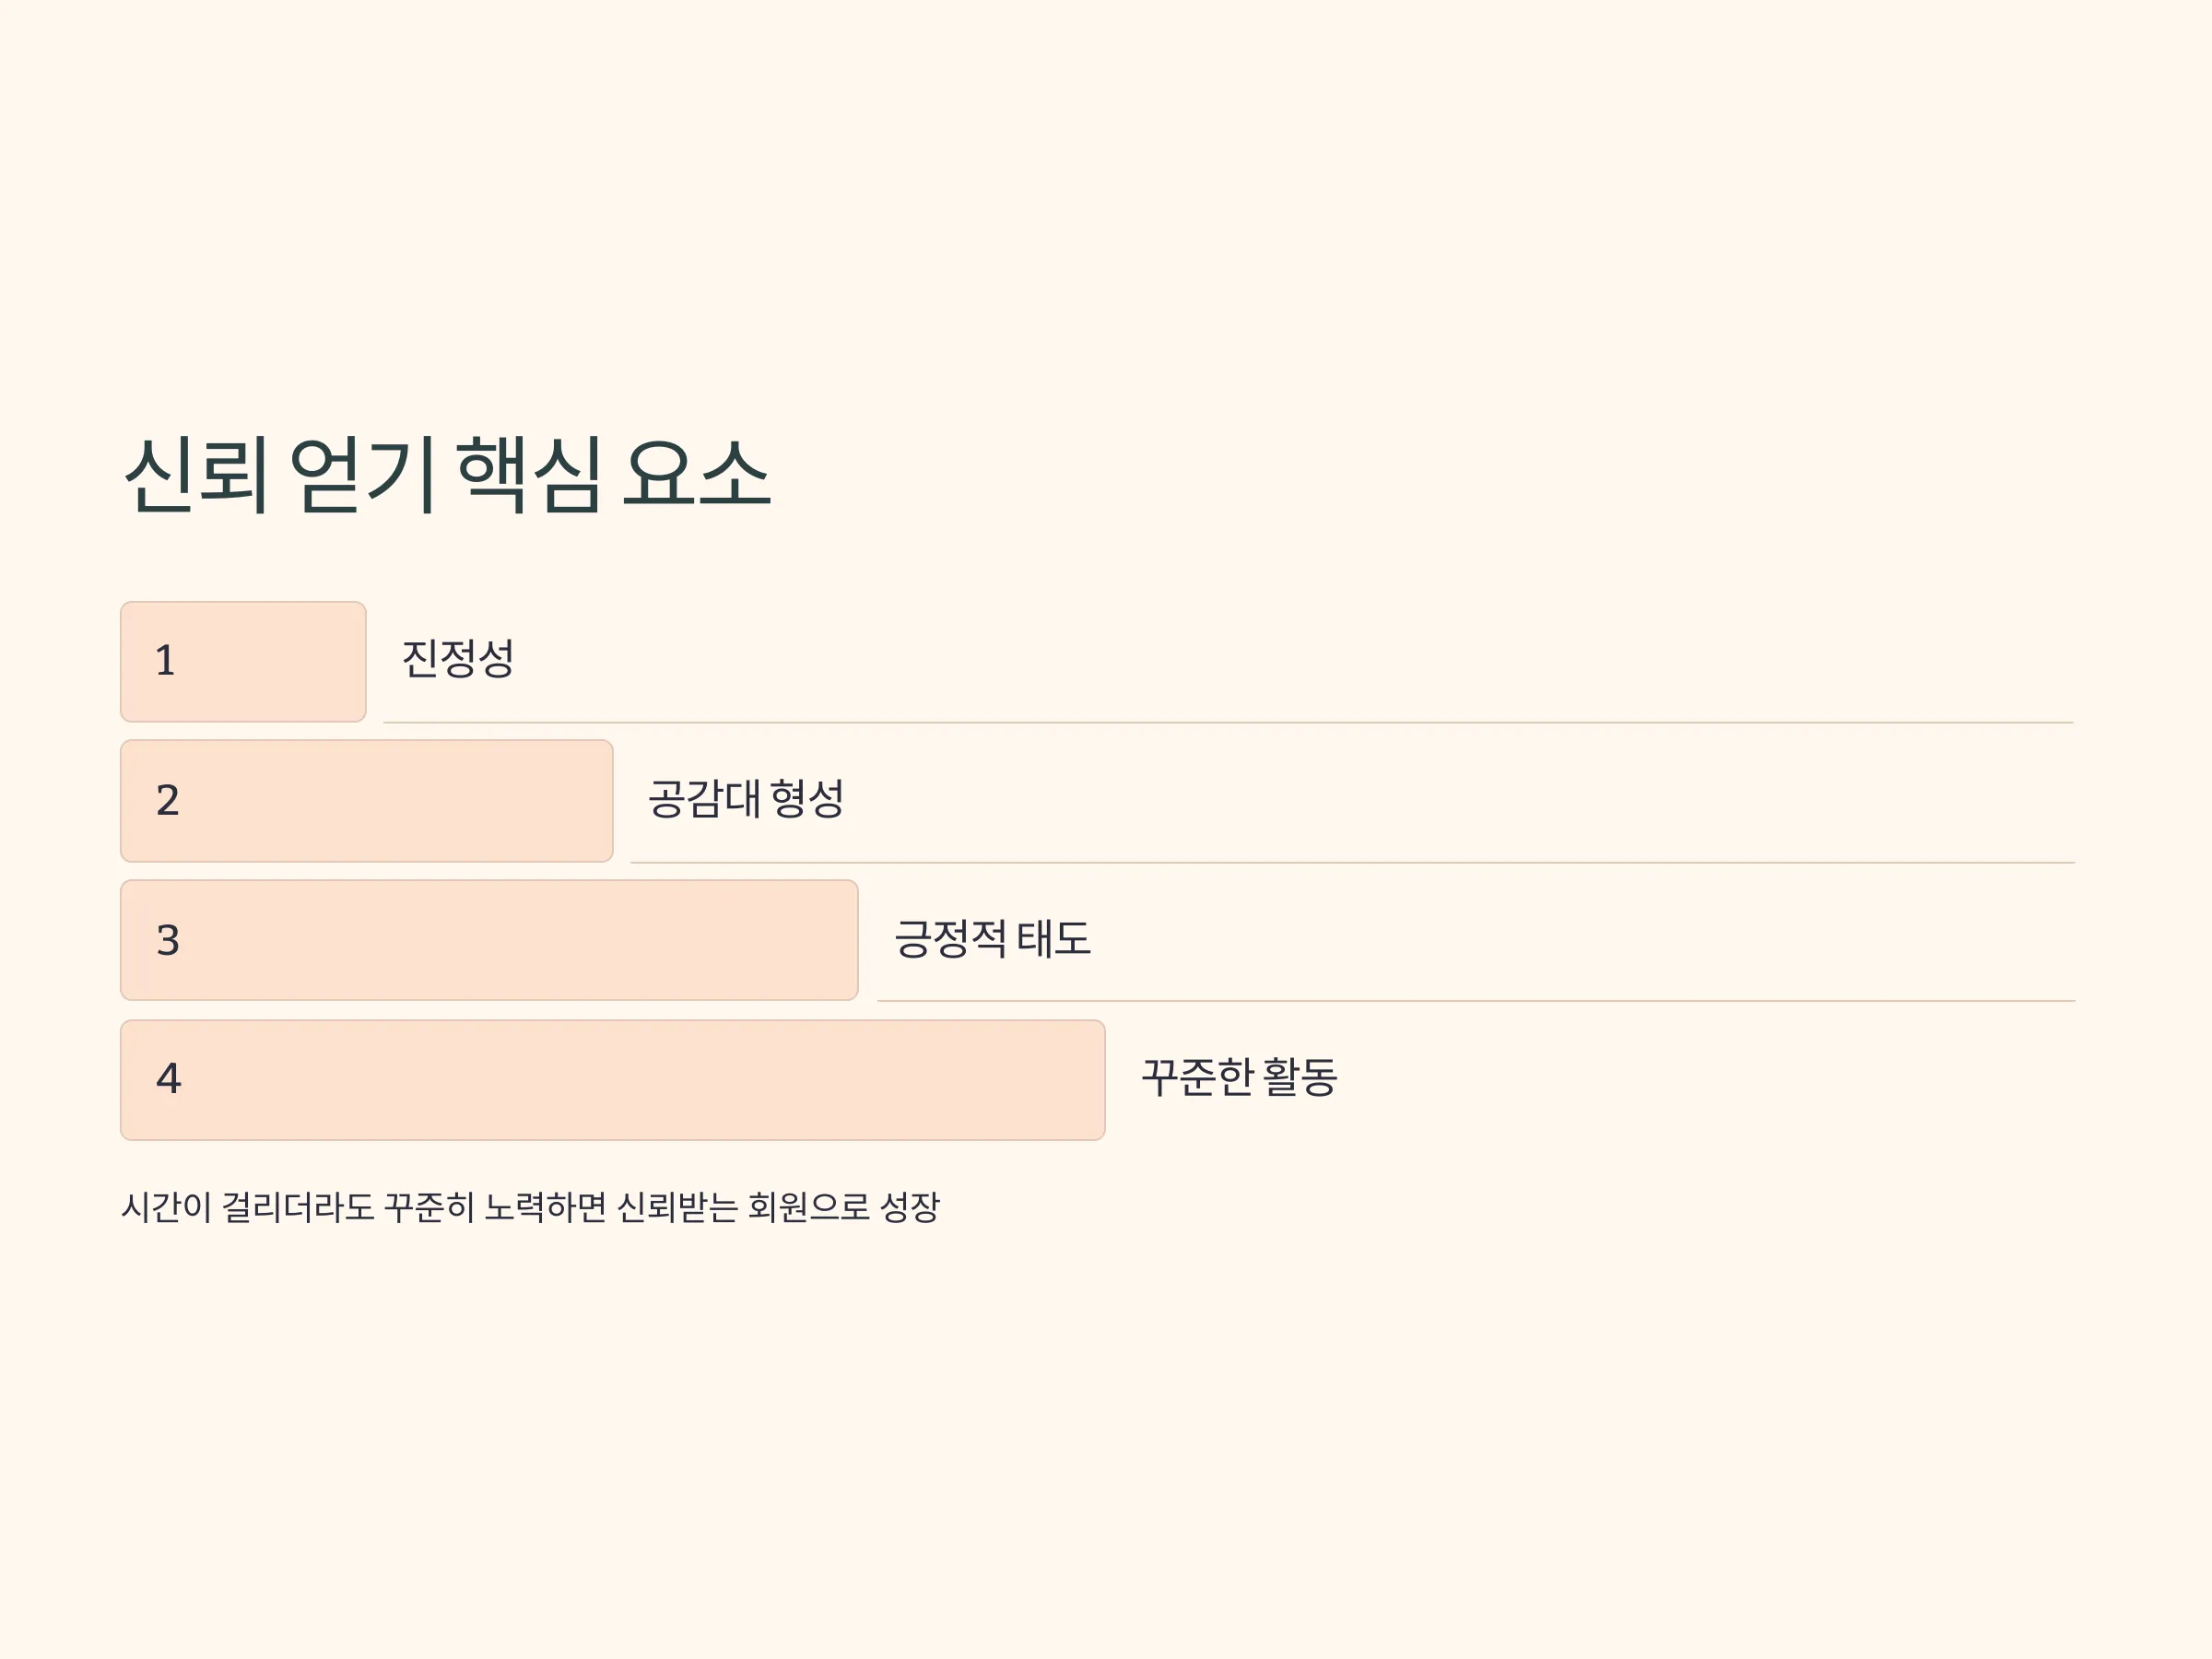This screenshot has width=2212, height=1659.
Task: Click the divider line under 진정성
Action: pos(1228,722)
